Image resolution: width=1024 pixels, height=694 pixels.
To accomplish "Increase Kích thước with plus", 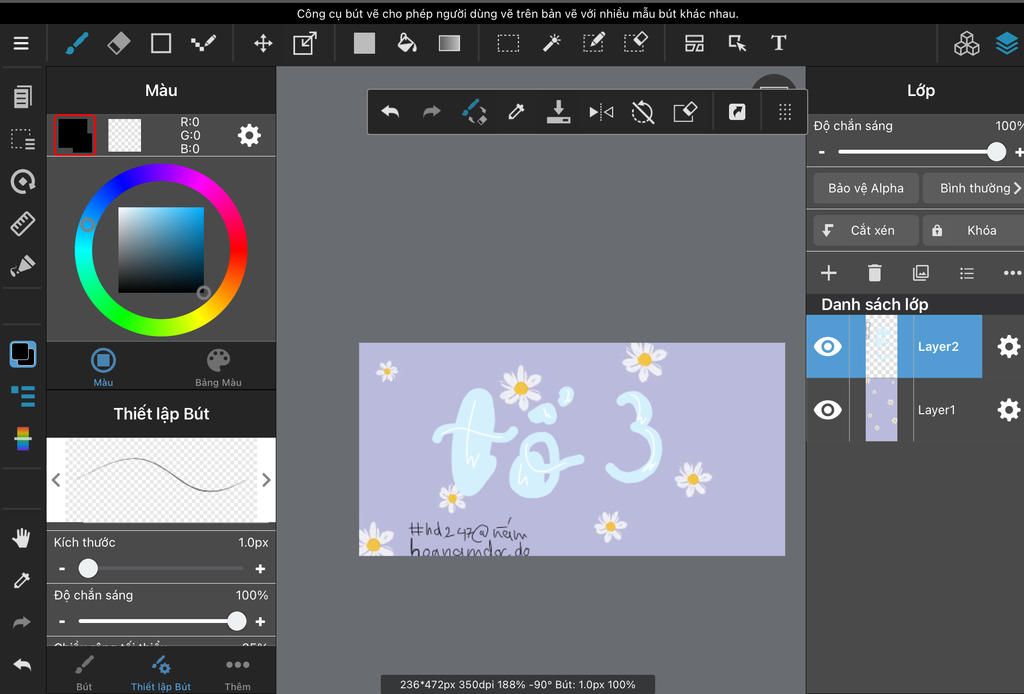I will click(260, 569).
